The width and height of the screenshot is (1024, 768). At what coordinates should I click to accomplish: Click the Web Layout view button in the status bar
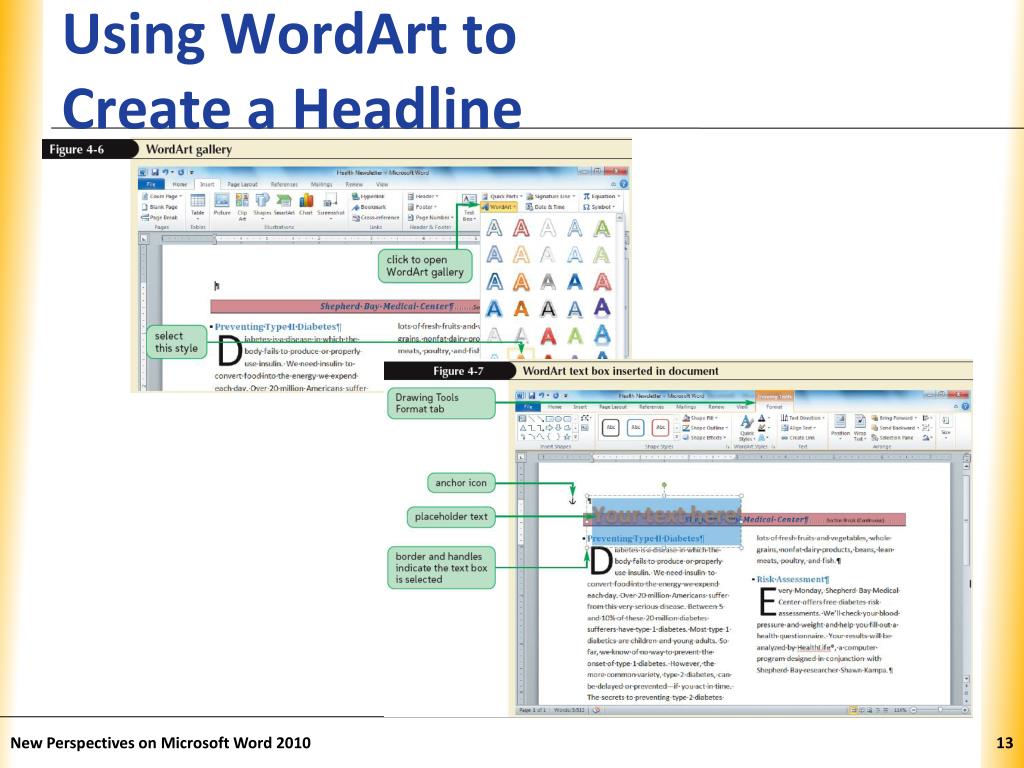870,710
